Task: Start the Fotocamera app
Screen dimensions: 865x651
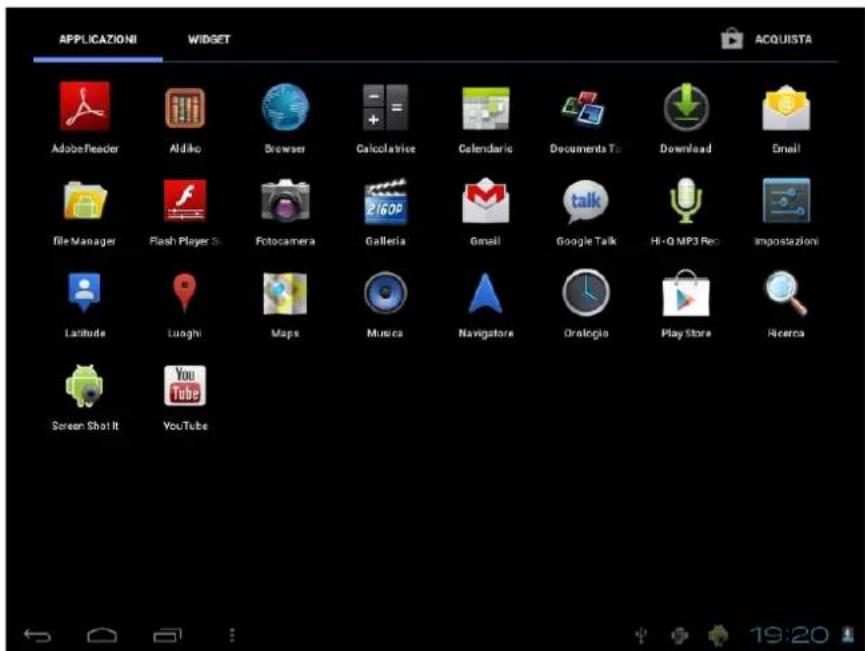Action: [x=285, y=200]
